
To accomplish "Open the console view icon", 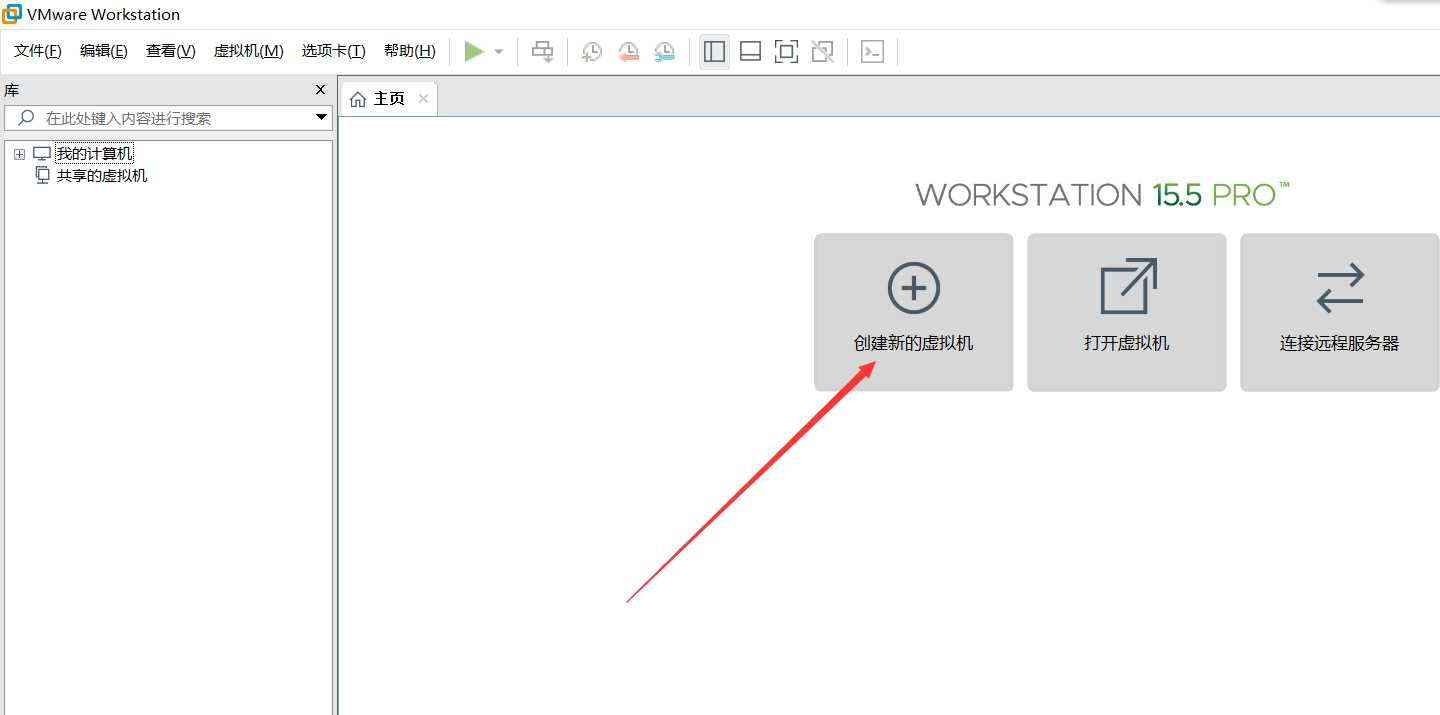I will (x=872, y=52).
